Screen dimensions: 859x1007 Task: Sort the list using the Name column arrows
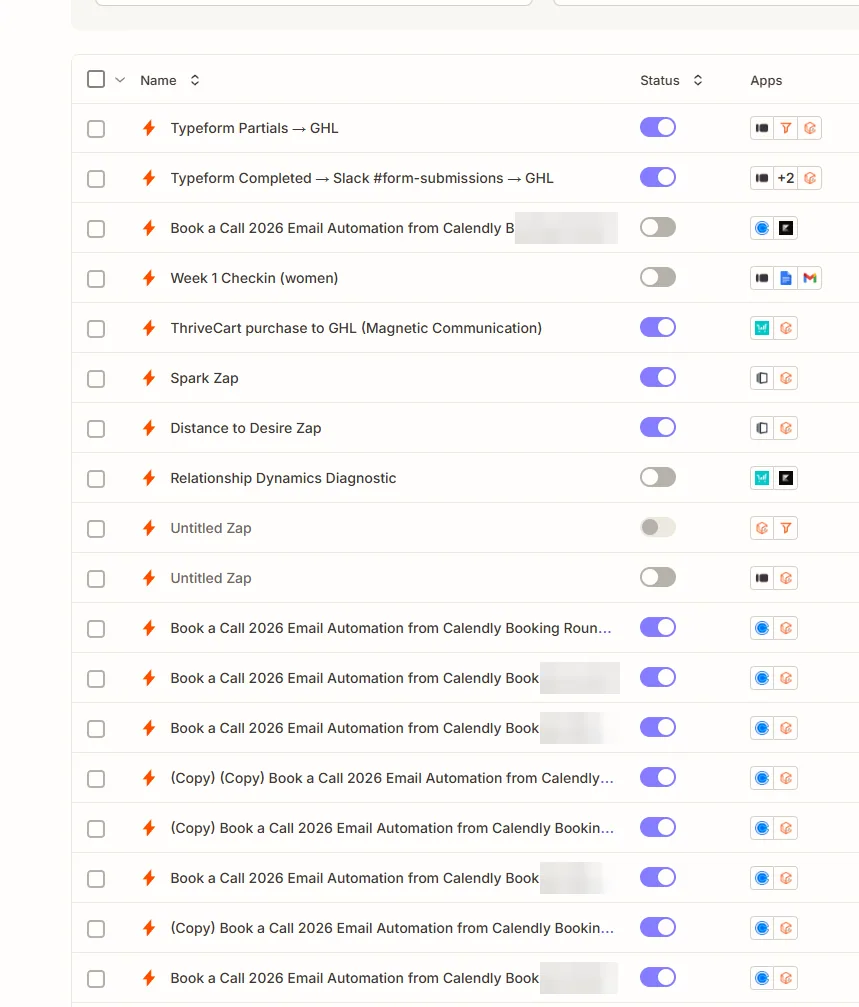[195, 80]
